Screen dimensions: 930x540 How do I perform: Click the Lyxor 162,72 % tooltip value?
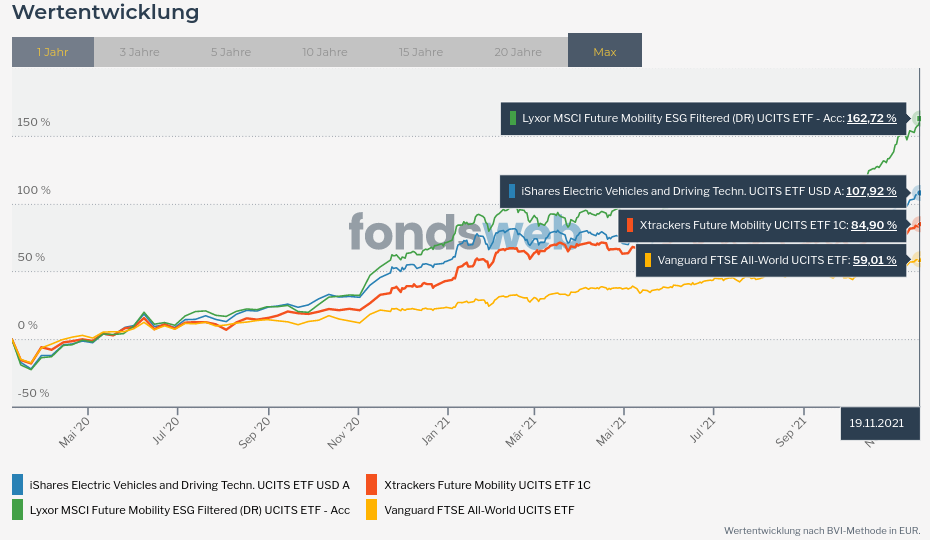[871, 118]
